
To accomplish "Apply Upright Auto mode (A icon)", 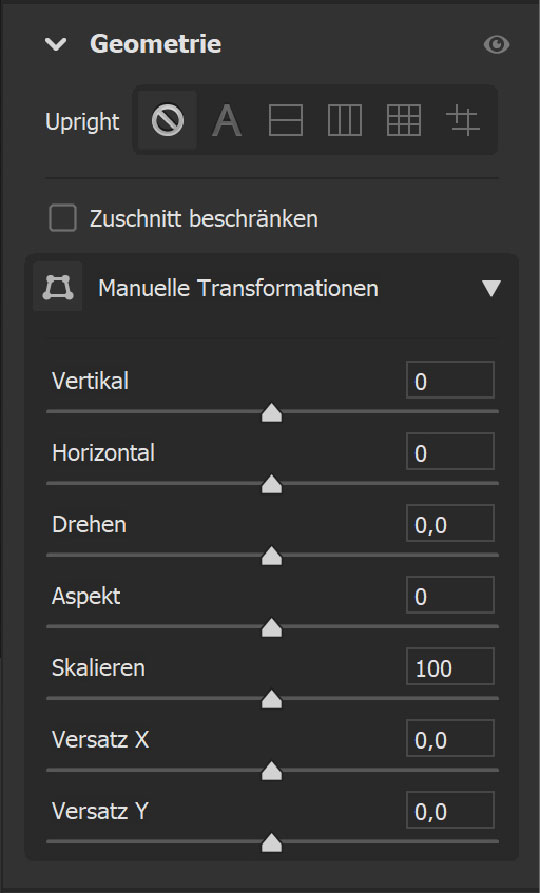I will coord(227,121).
